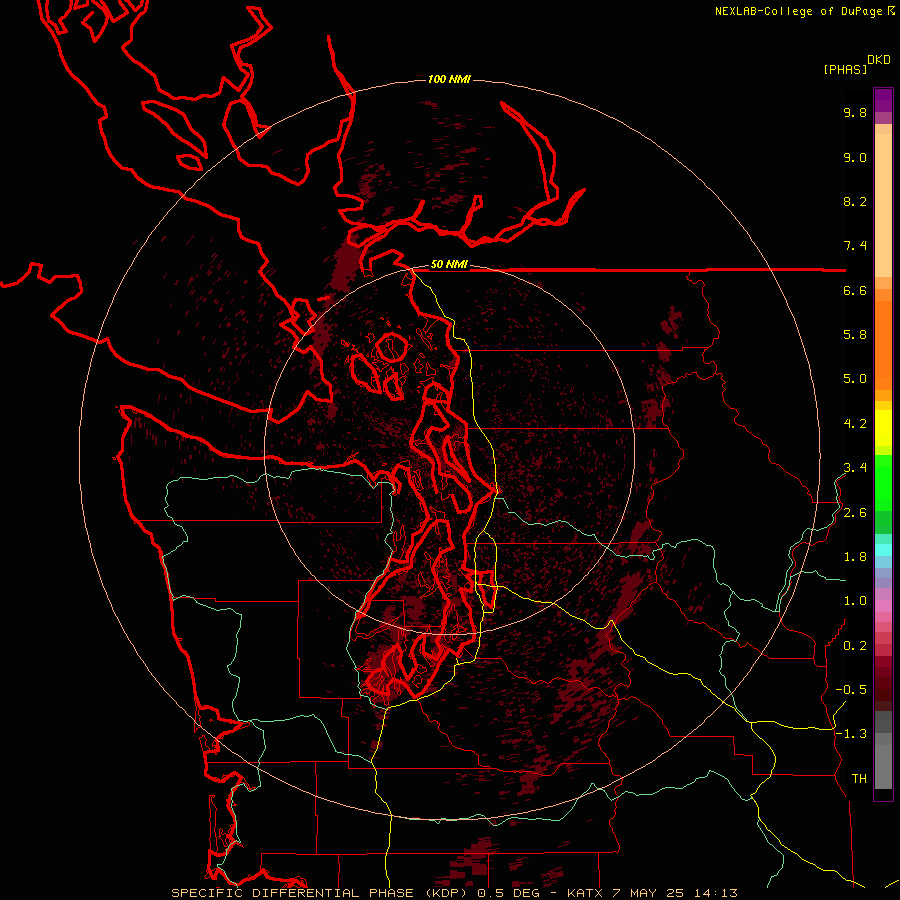Pick the pink band of the color scale
This screenshot has width=900, height=900.
883,606
